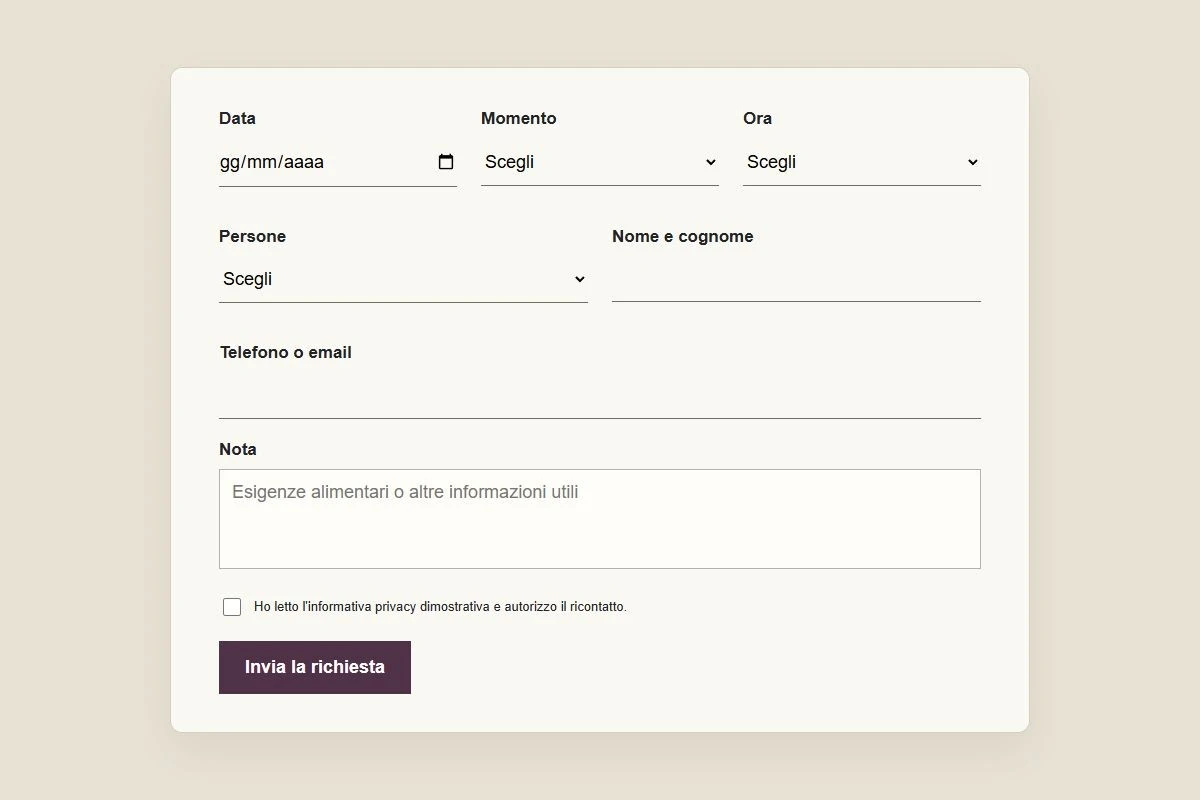Expand the Persone dropdown

tap(403, 279)
